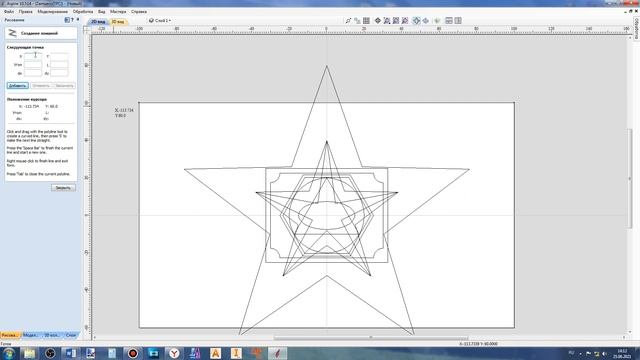Open the Слой 1 layer dropdown
Image resolution: width=640 pixels, height=360 pixels.
pyautogui.click(x=160, y=20)
